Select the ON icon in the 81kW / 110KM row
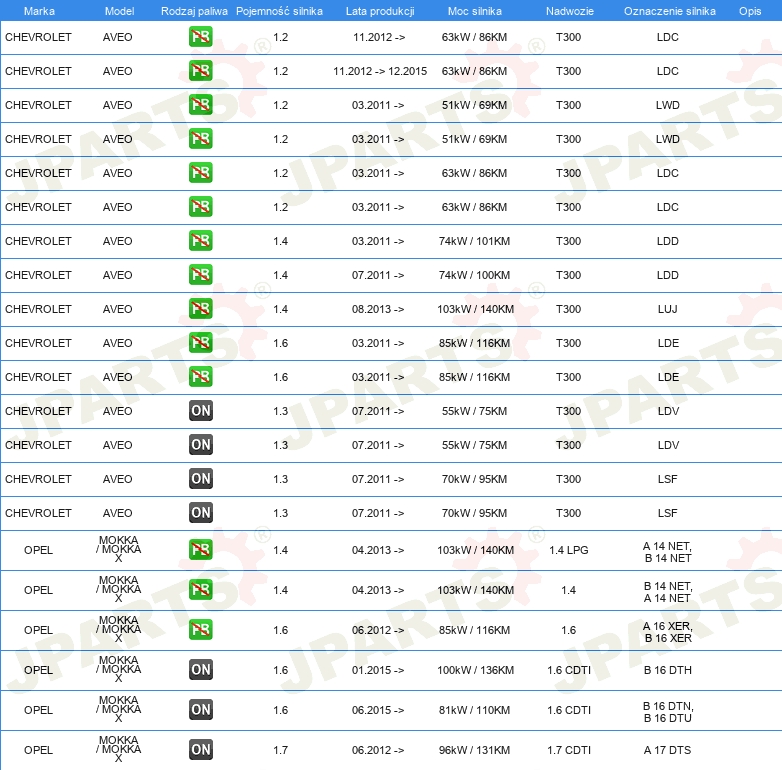Screen dimensions: 782x770 point(201,710)
